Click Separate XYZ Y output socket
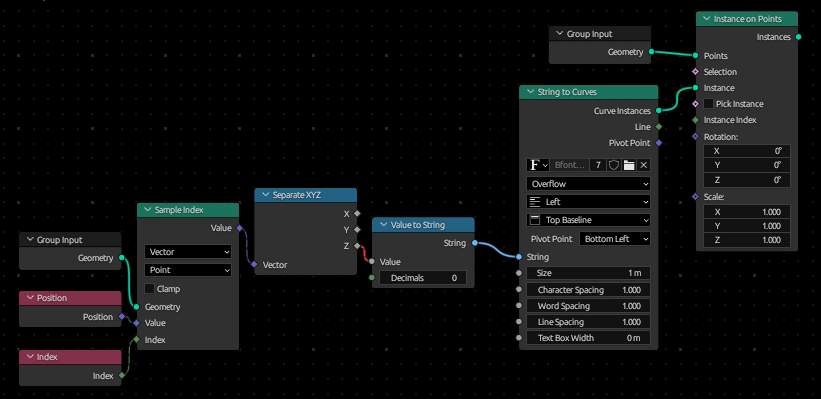Image resolution: width=821 pixels, height=399 pixels. click(x=357, y=229)
